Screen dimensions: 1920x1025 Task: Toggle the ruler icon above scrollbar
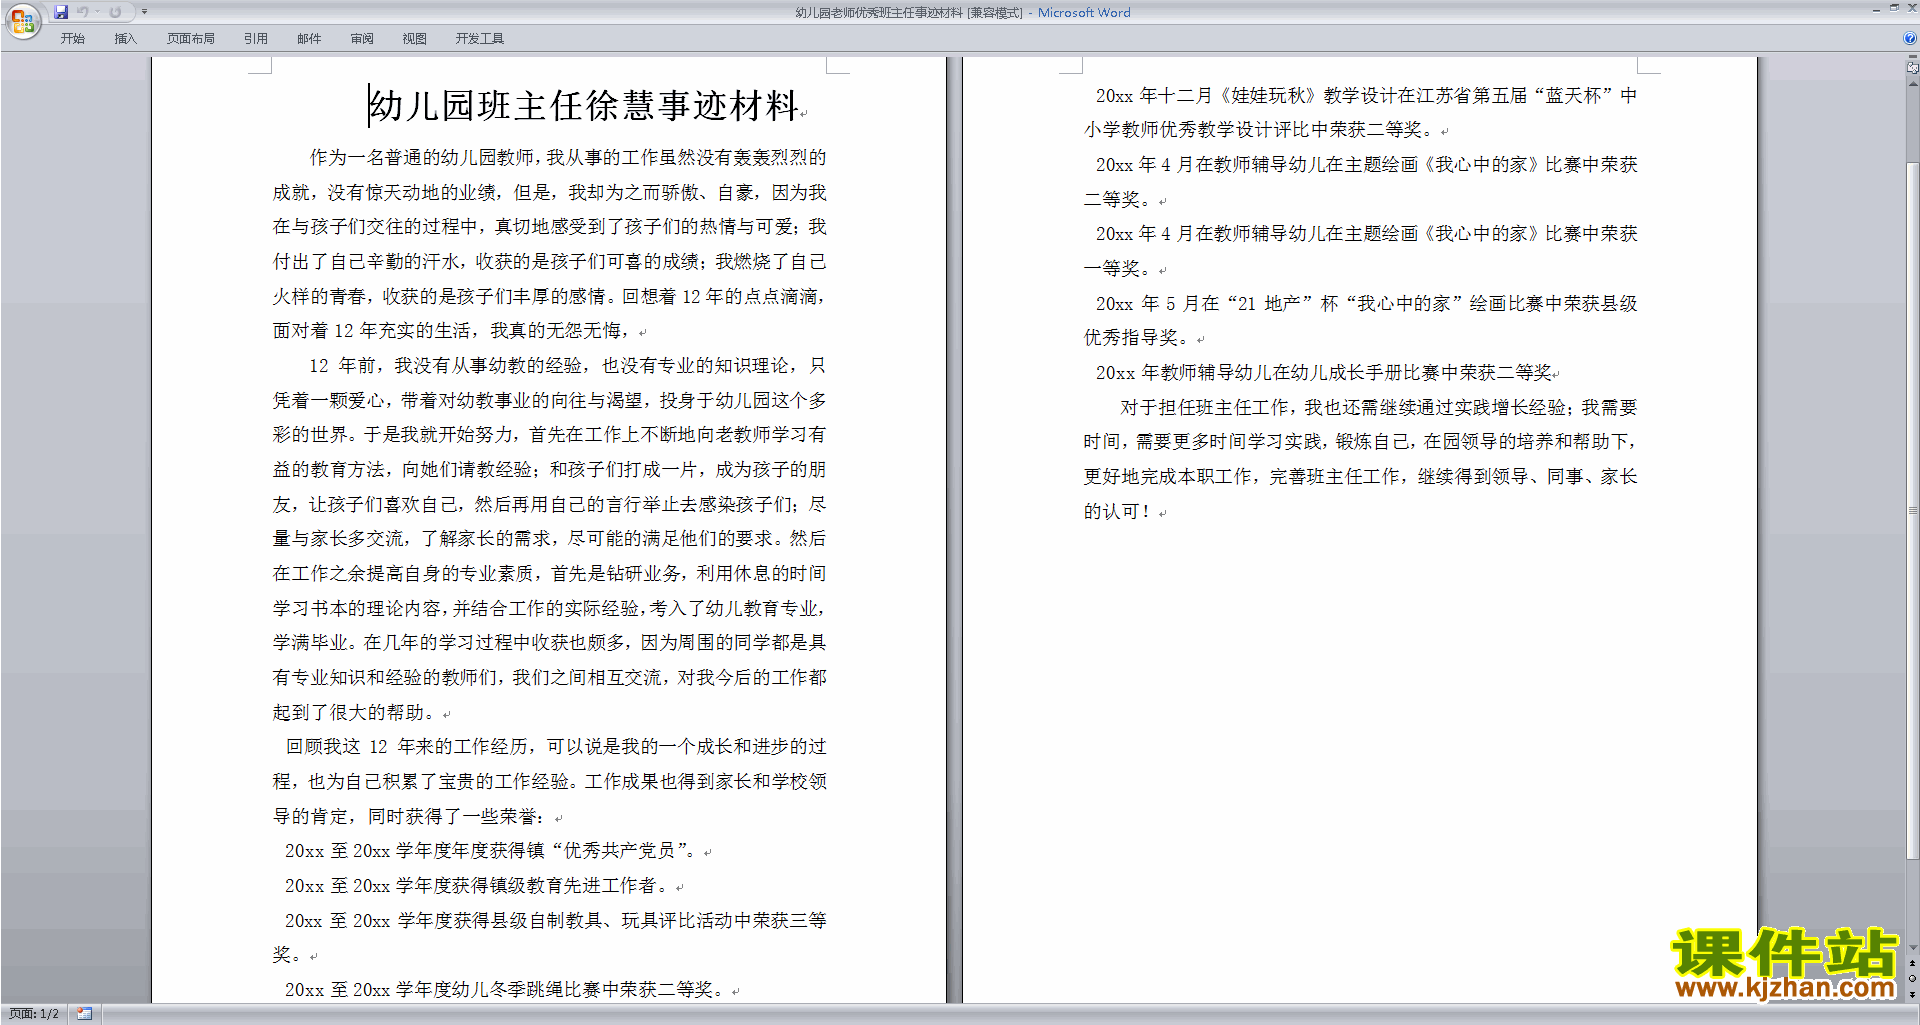(x=1913, y=68)
